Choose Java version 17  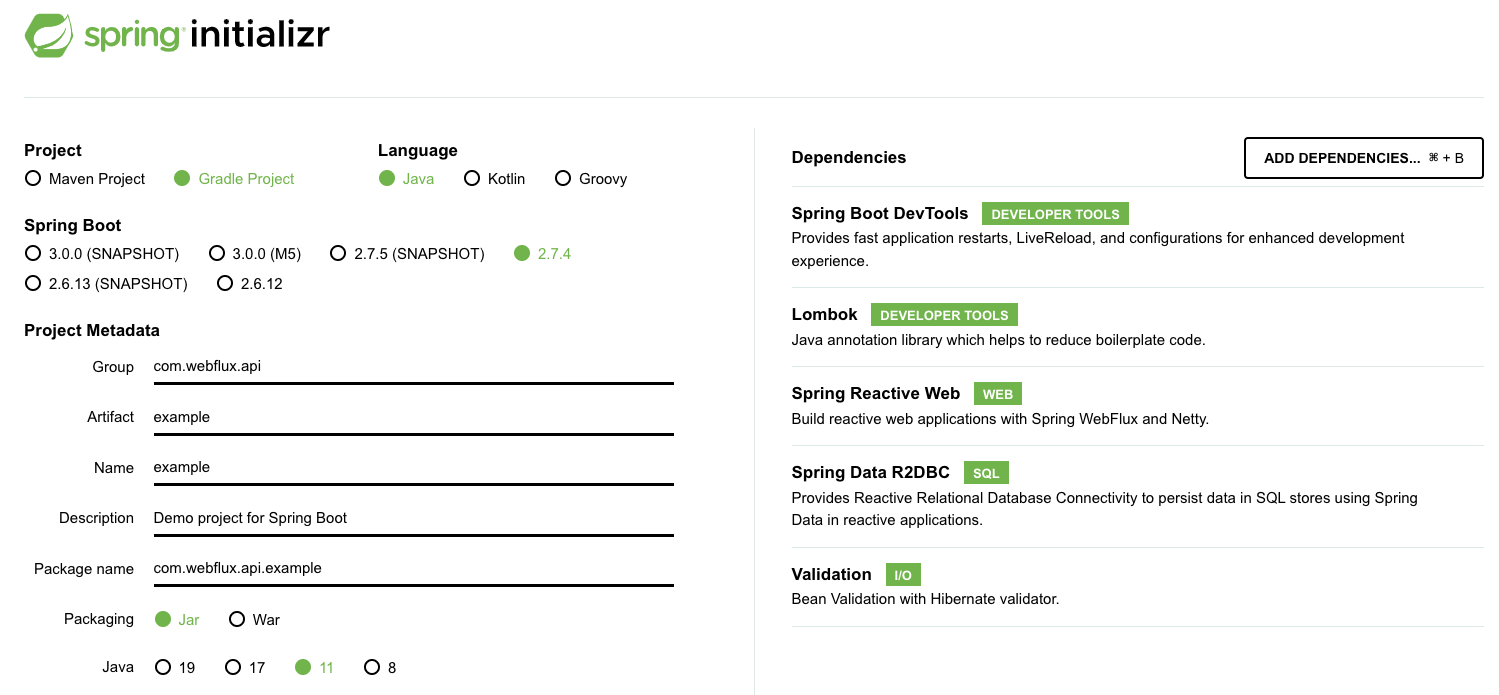[244, 668]
